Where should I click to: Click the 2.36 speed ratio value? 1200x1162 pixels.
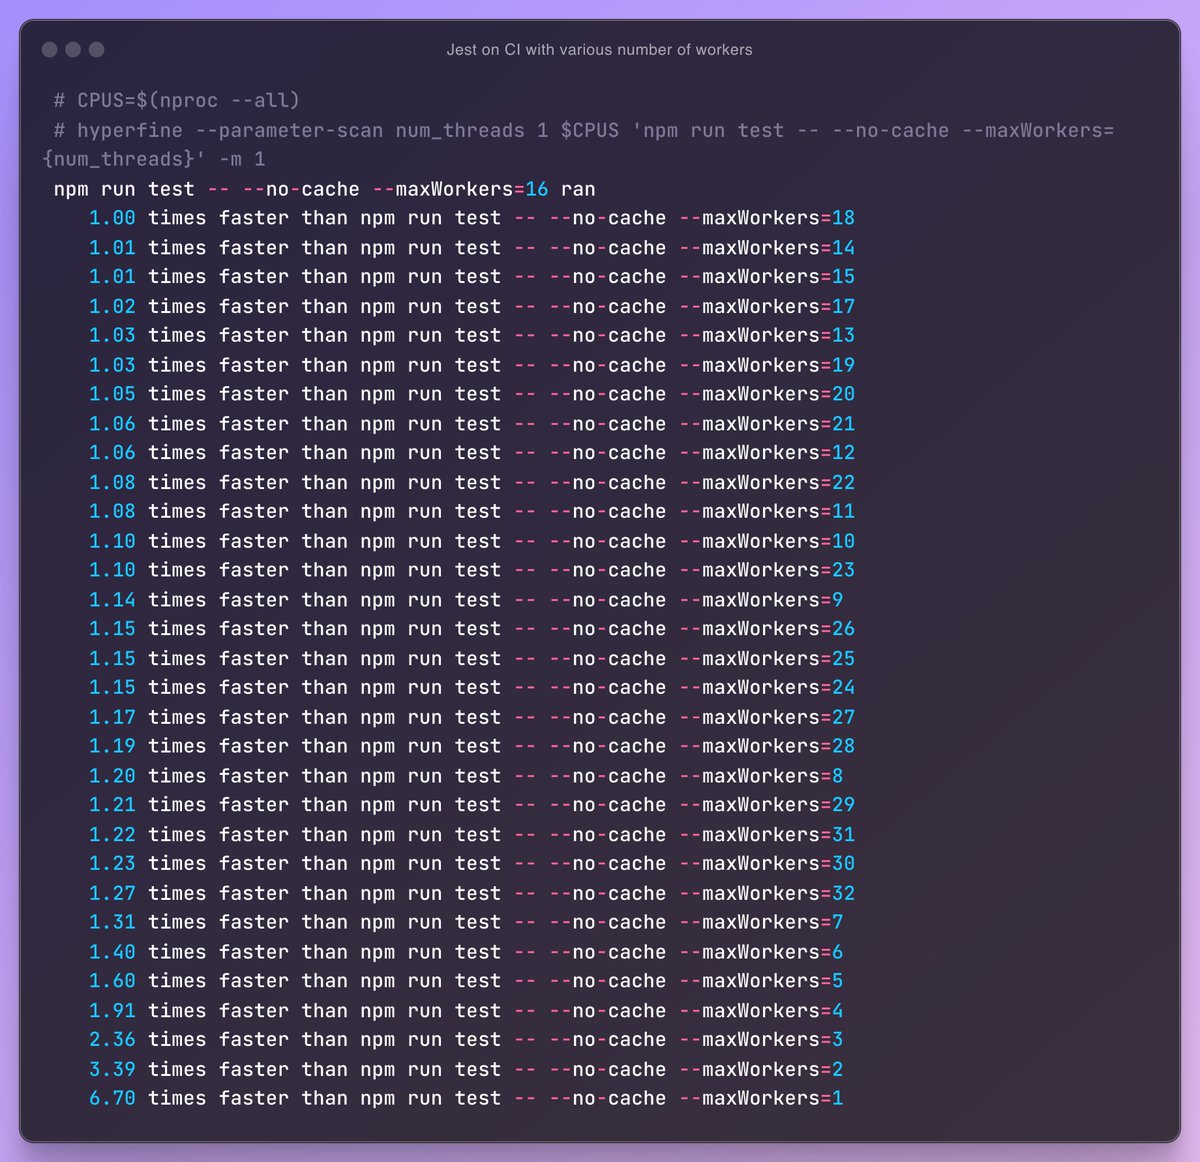point(112,1040)
